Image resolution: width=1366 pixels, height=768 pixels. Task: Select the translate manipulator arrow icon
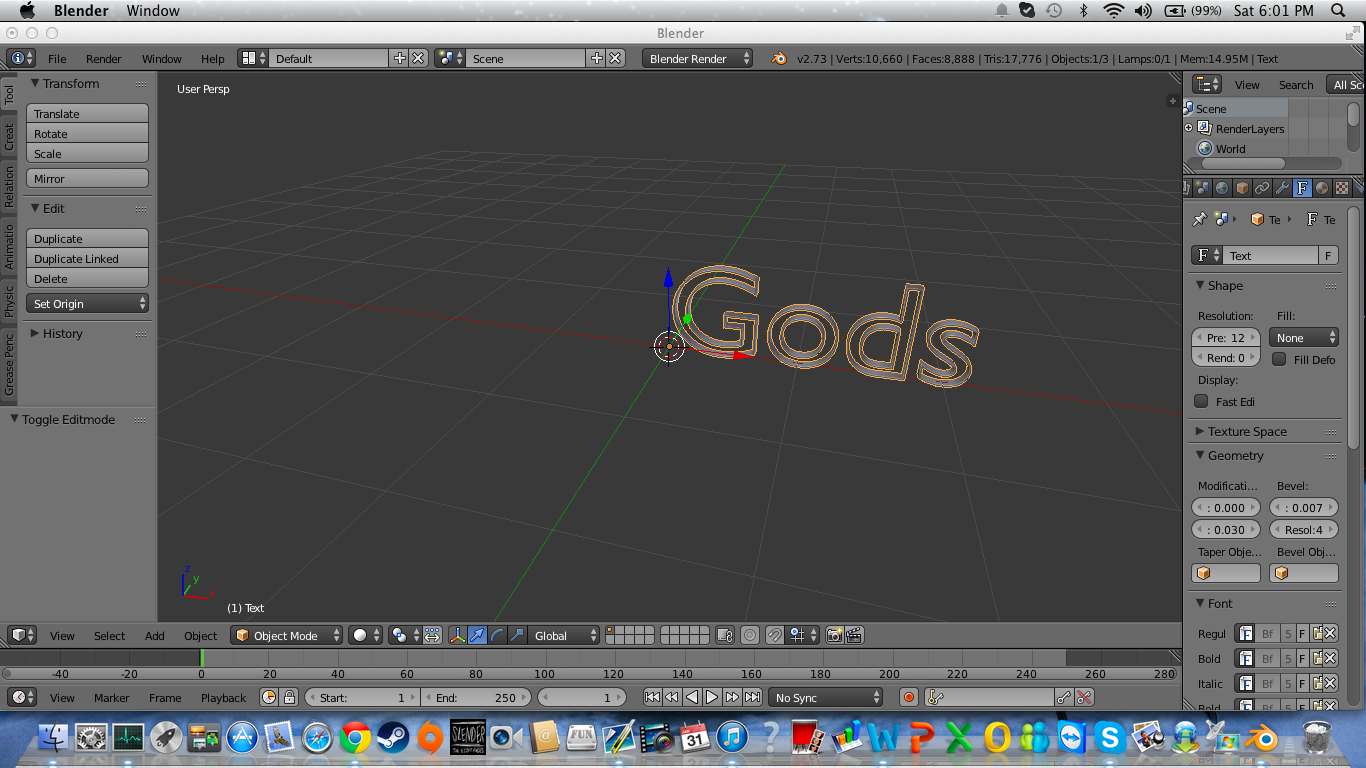click(477, 635)
